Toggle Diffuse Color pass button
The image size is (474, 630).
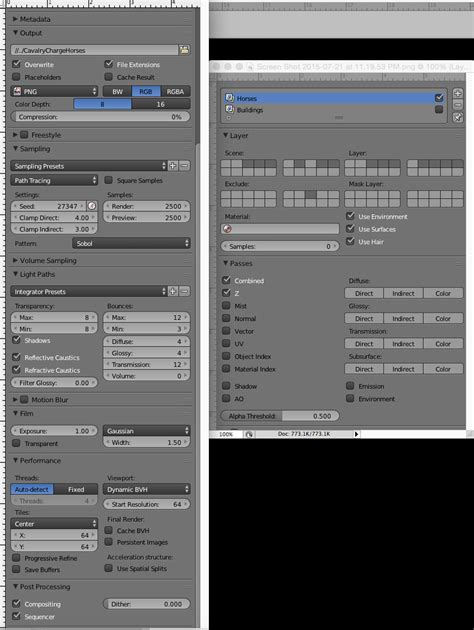point(443,293)
